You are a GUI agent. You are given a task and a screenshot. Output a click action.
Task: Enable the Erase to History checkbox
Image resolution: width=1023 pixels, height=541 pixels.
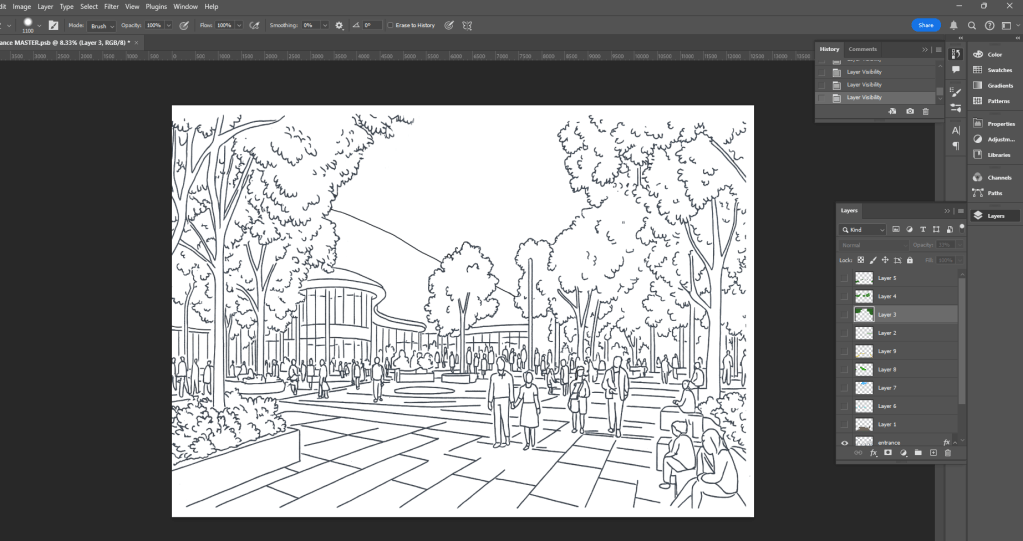click(390, 25)
